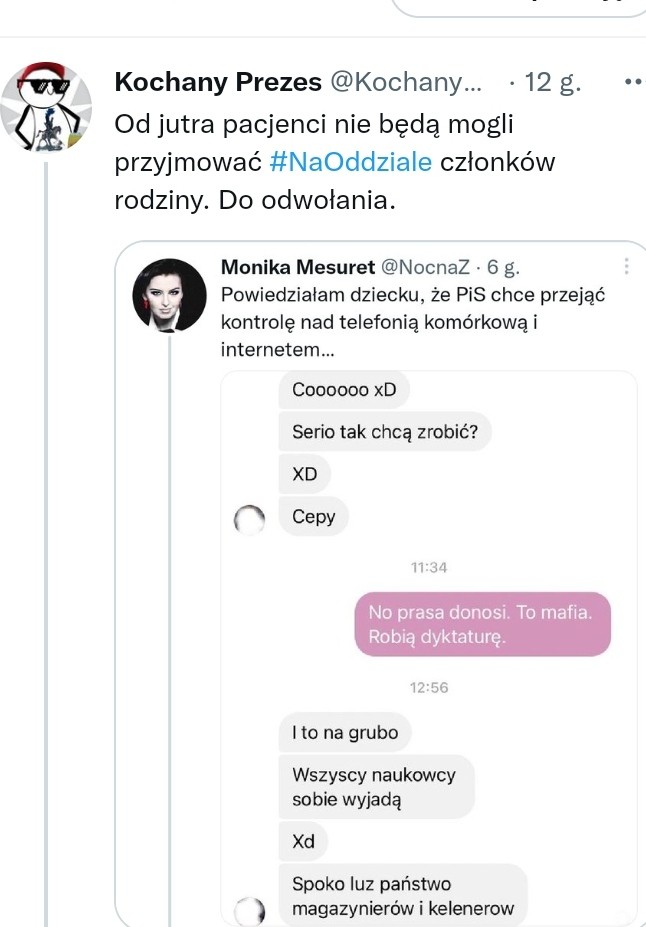The height and width of the screenshot is (927, 646).
Task: Click the @Kochany... handle
Action: (x=405, y=82)
